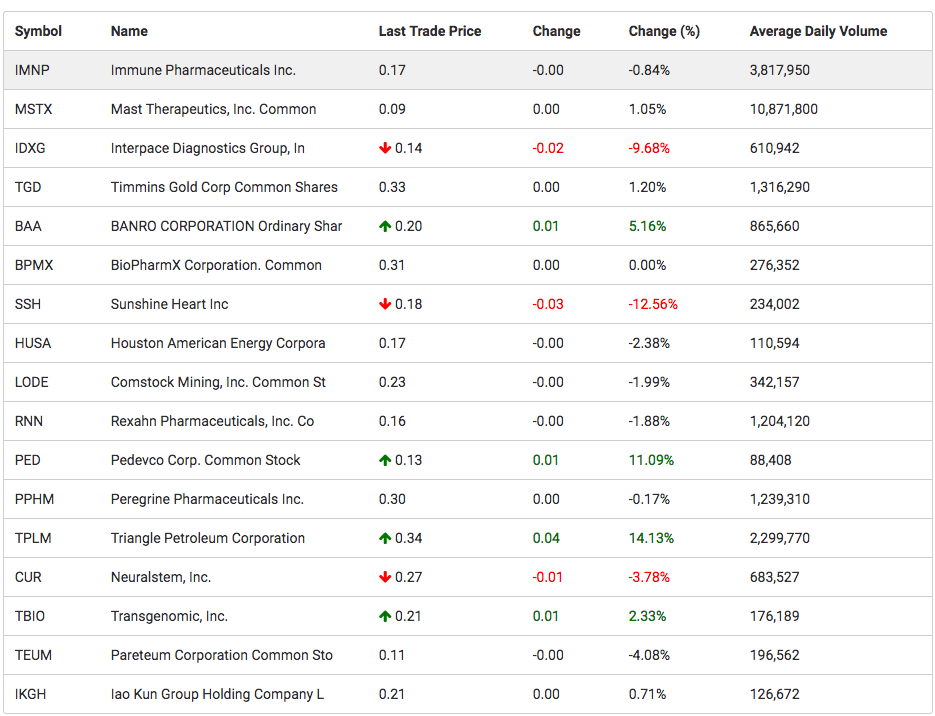
Task: Click Interpace Diagnostics Group name
Action: click(208, 148)
